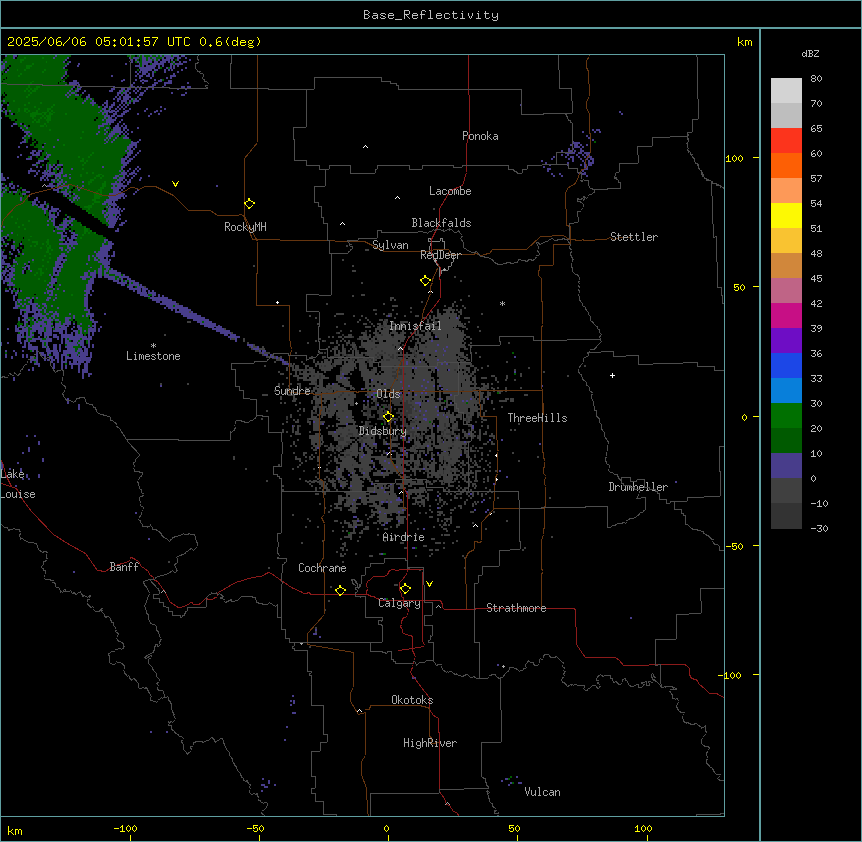Select the yellow diamond marker below Cochrane
Viewport: 862px width, 842px height.
click(x=340, y=590)
